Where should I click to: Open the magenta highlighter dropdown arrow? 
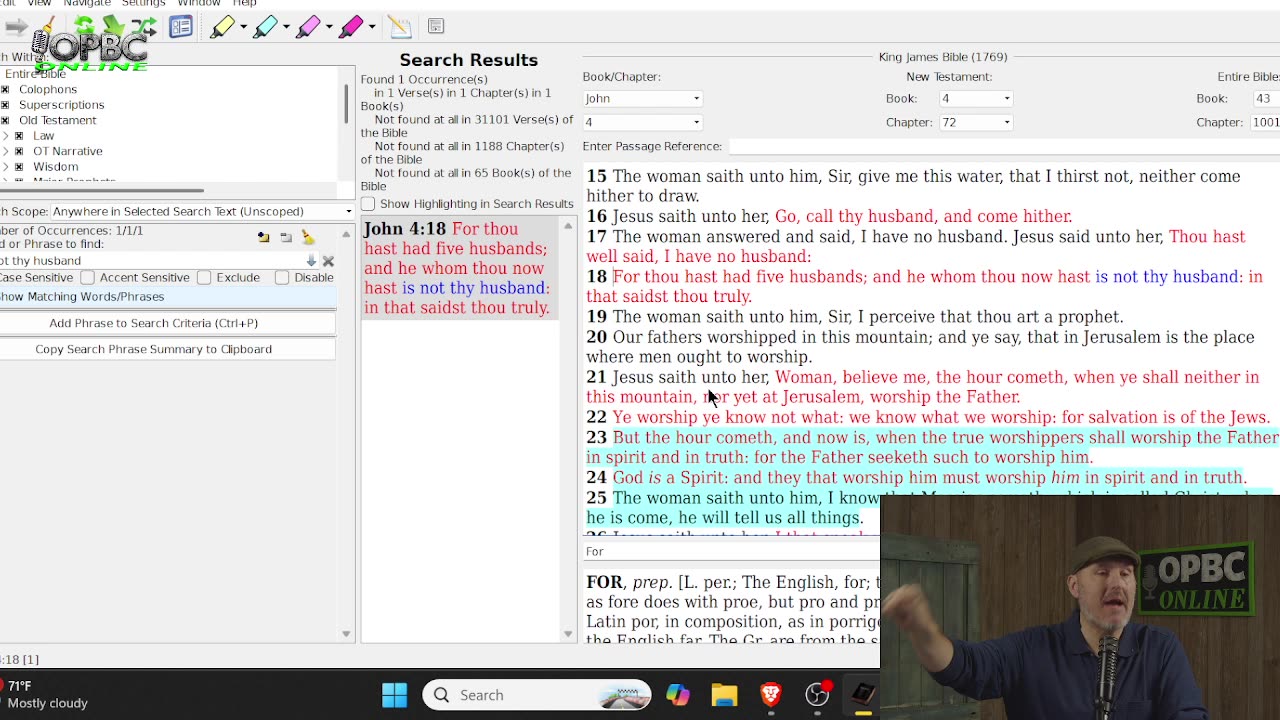tap(370, 27)
